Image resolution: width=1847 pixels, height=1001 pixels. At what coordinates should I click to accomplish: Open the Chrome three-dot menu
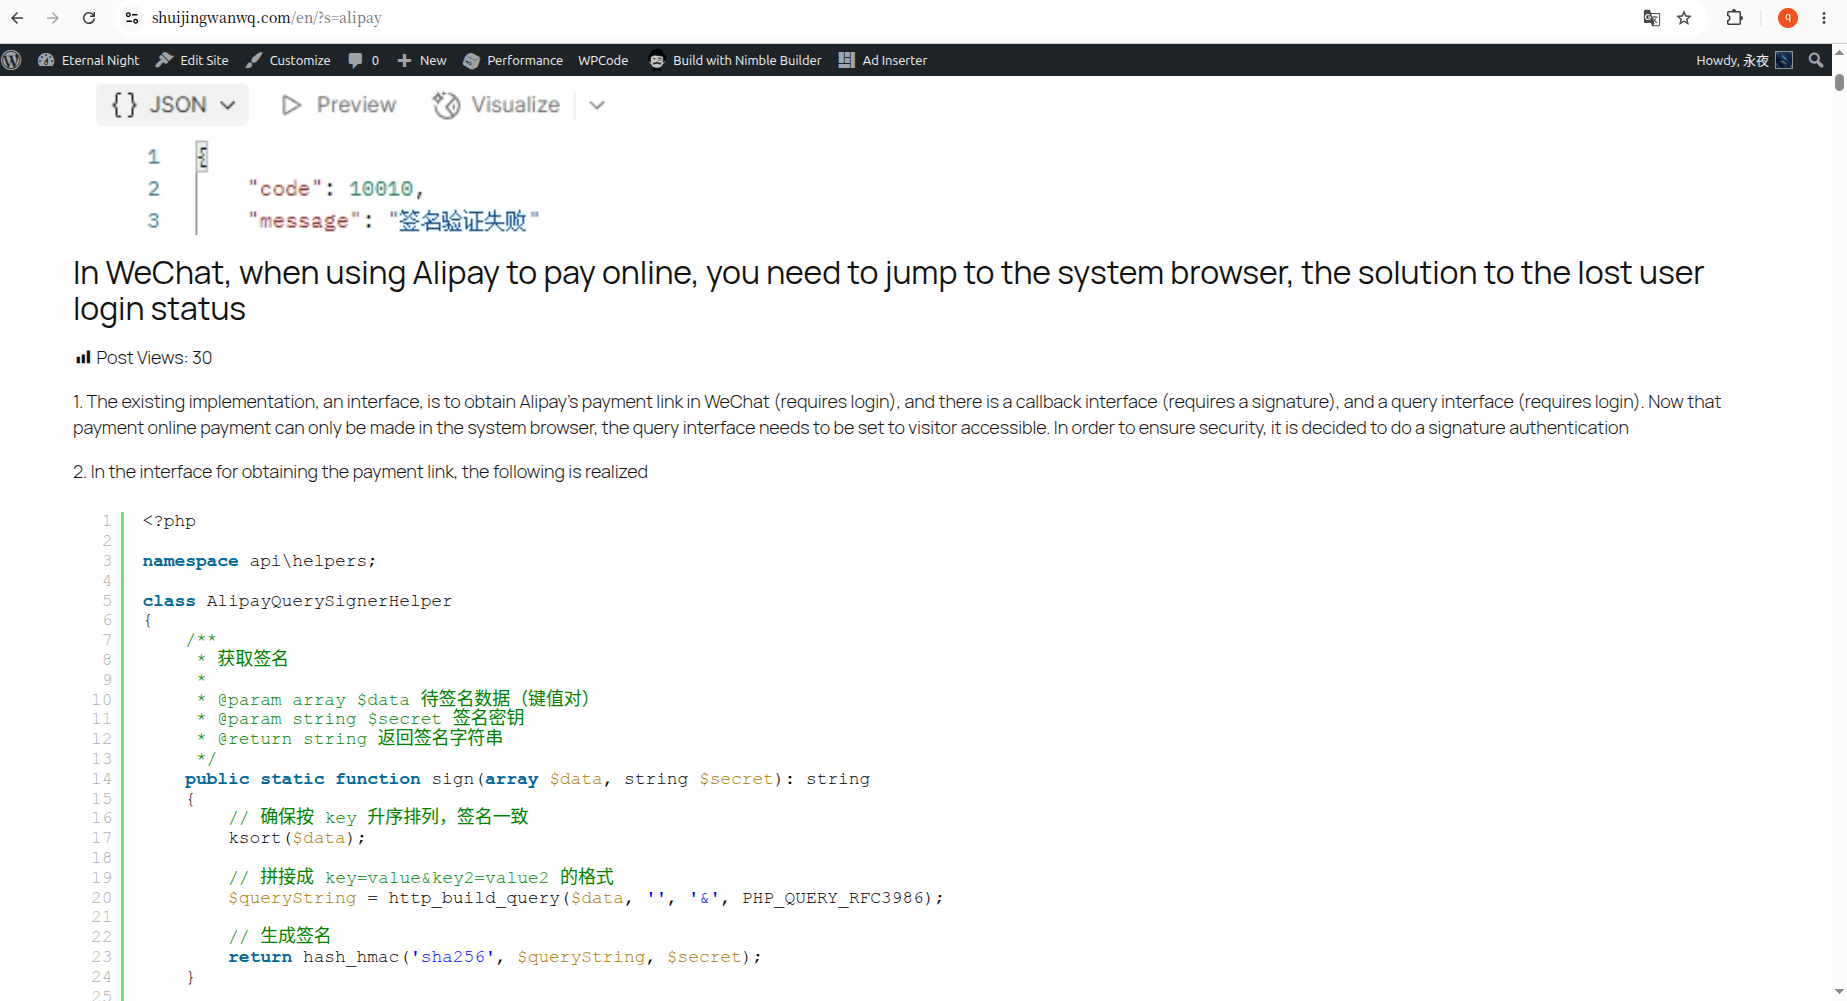click(x=1824, y=18)
